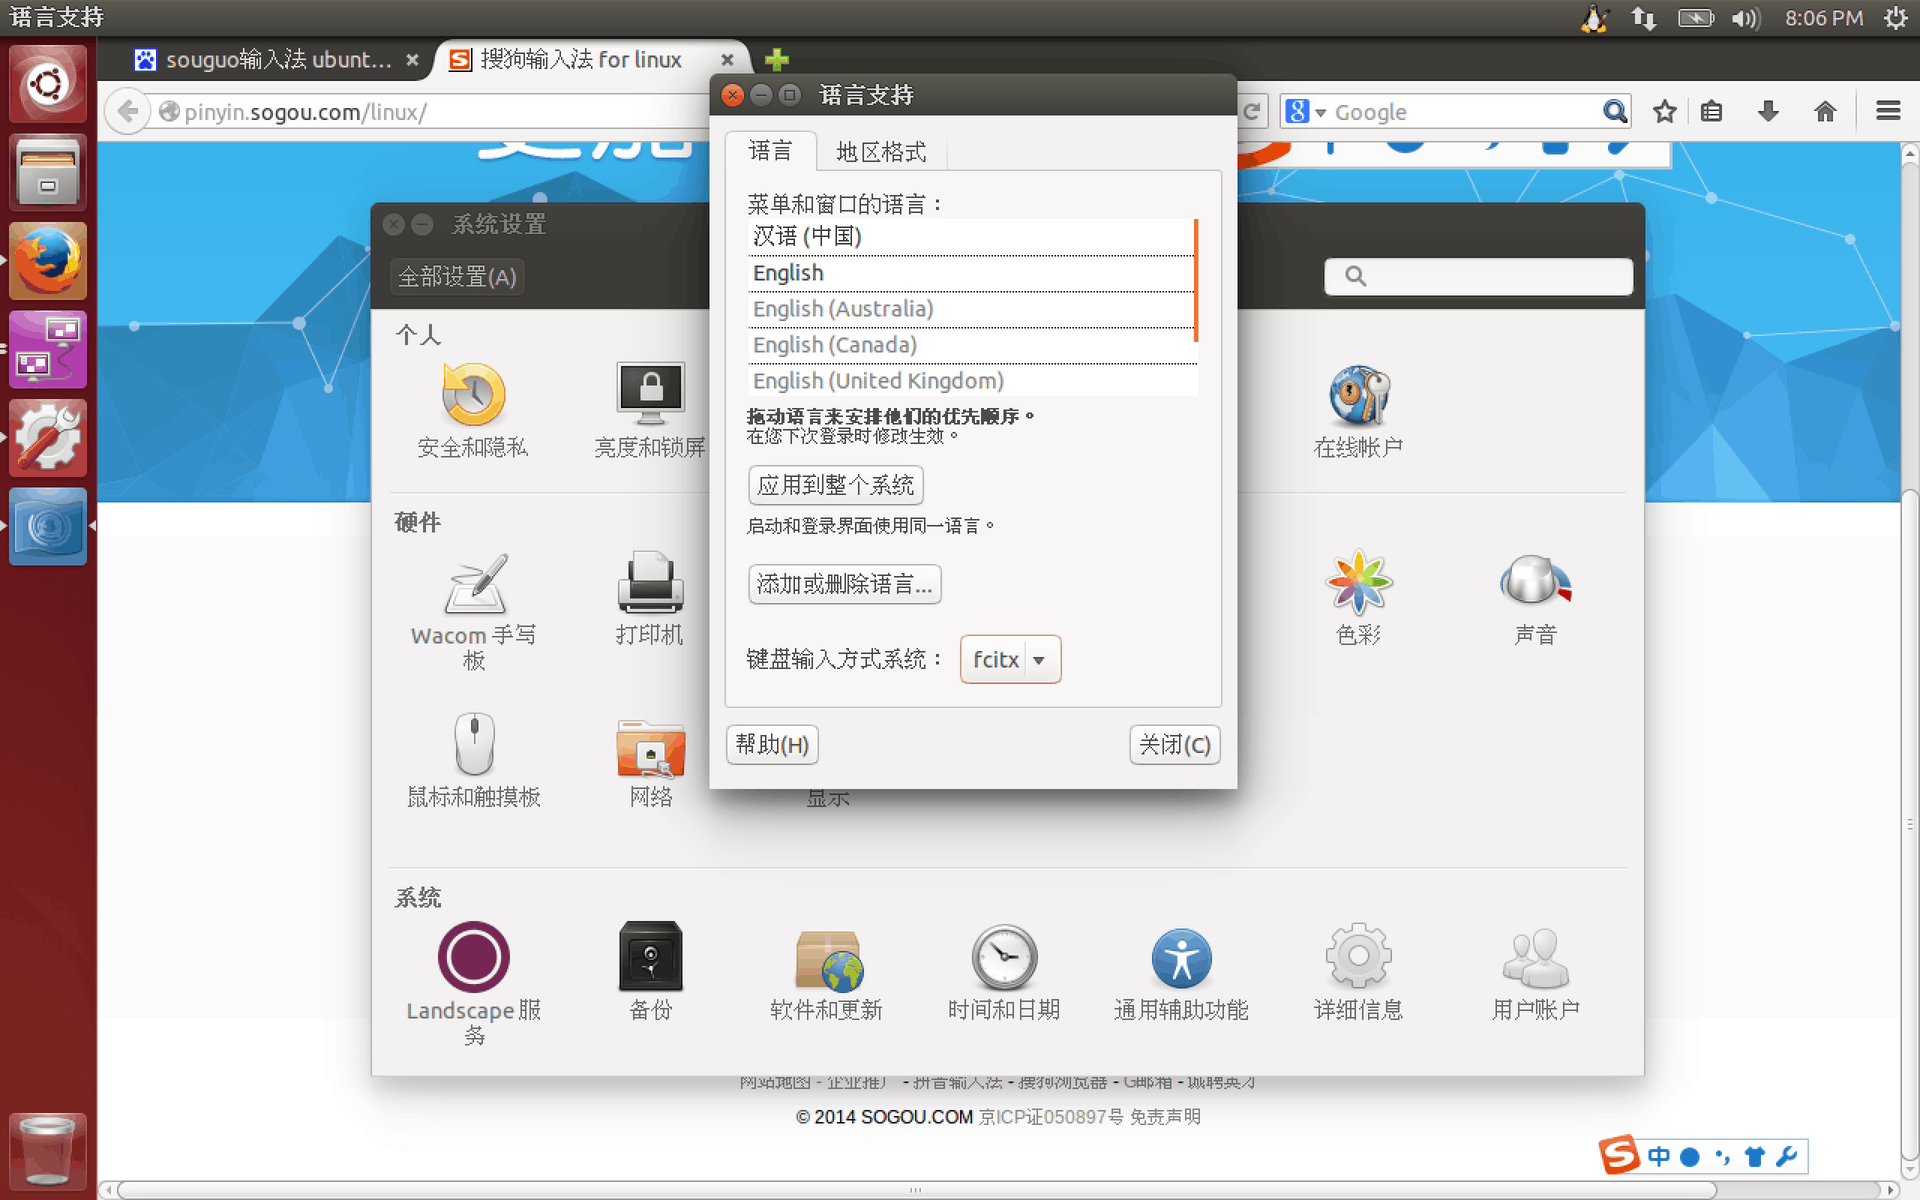This screenshot has height=1200, width=1920.
Task: Toggle Sogou 中 Chinese/English mode
Action: point(1659,1157)
